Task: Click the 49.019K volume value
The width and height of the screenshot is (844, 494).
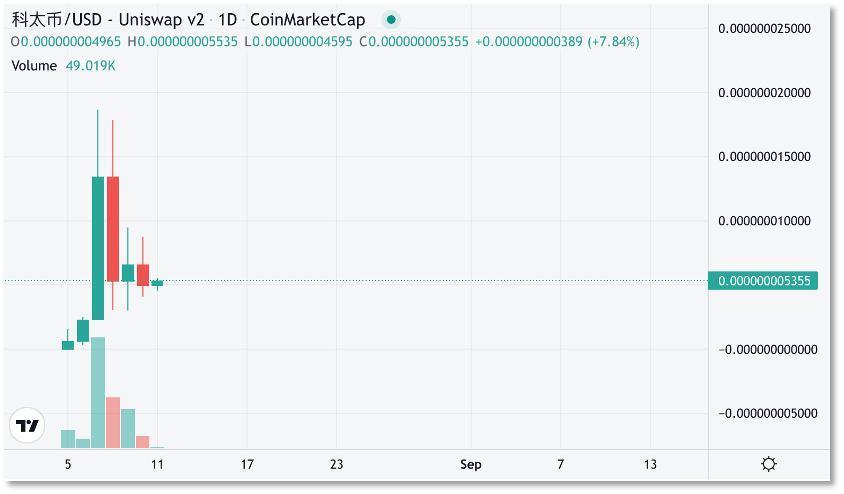Action: point(91,65)
